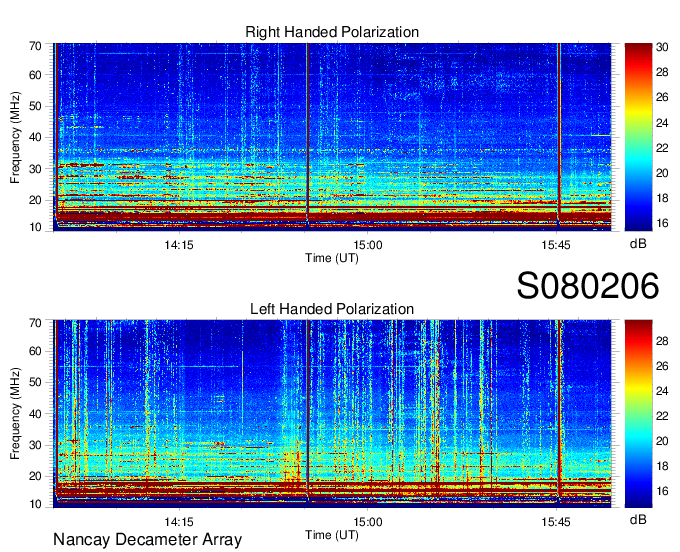680x552 pixels.
Task: Click Frequency (MHz) axis label of Right Handed plot
Action: tap(15, 137)
